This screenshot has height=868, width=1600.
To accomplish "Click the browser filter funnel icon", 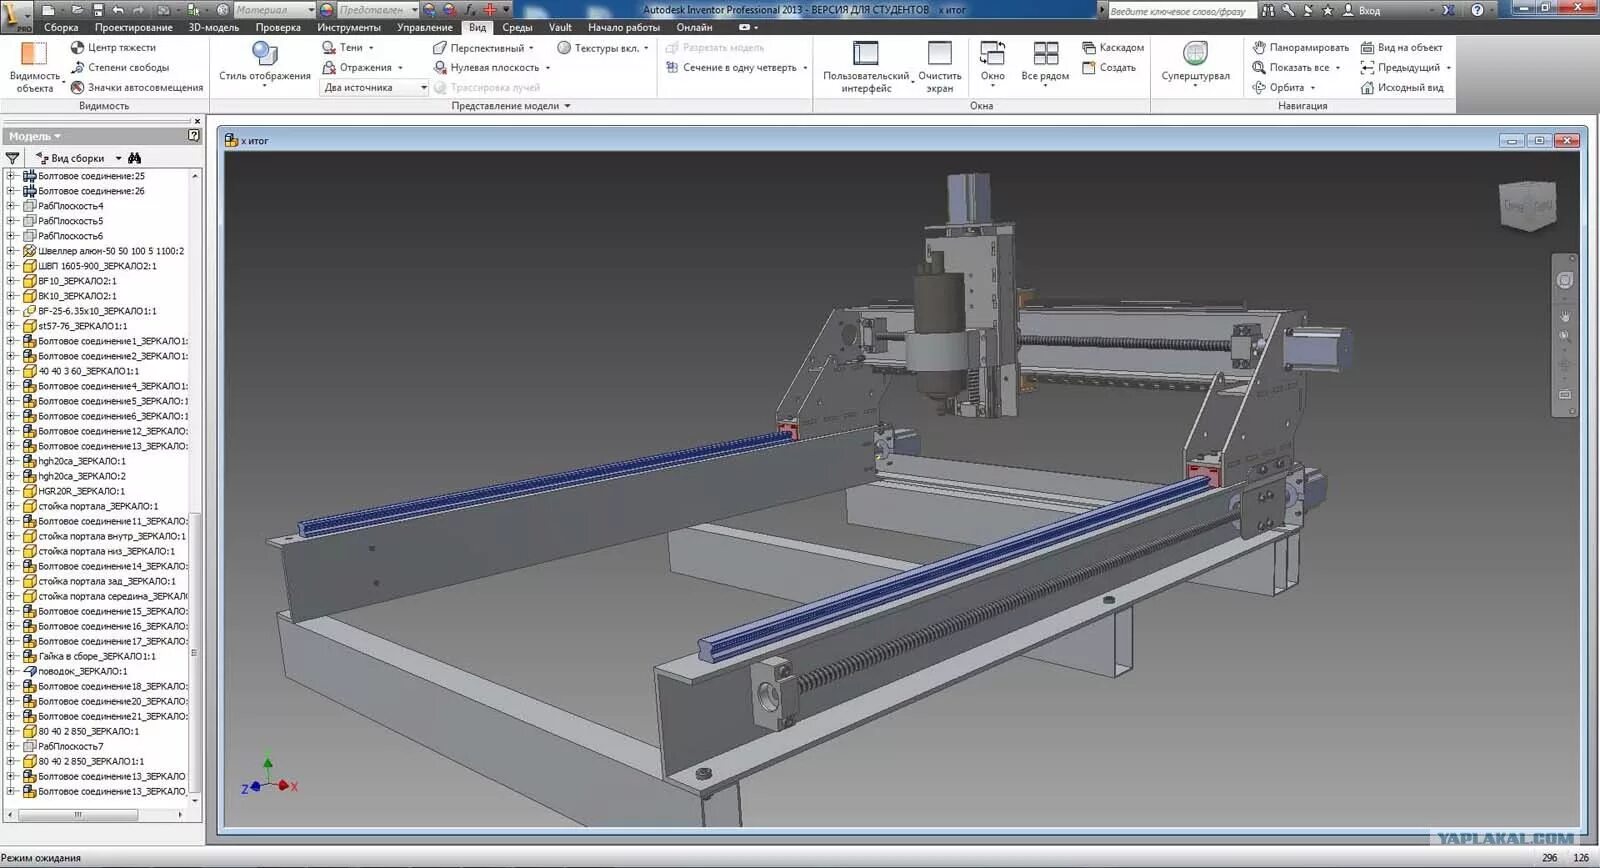I will (12, 158).
